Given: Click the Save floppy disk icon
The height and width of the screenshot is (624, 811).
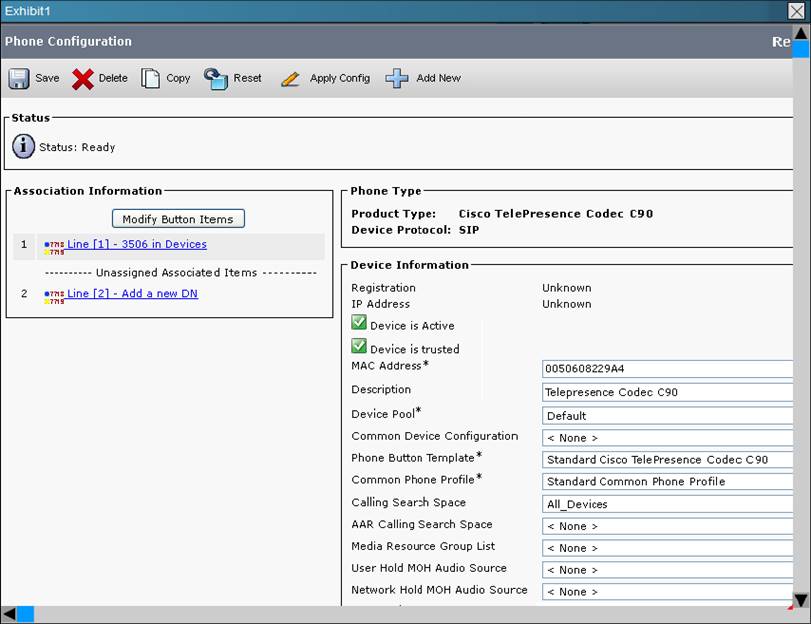Looking at the screenshot, I should point(19,78).
